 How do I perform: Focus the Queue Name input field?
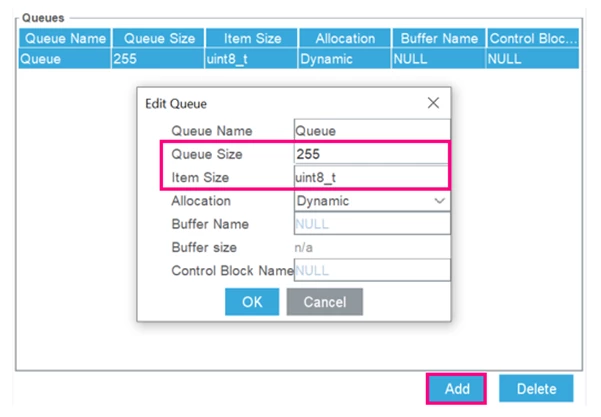point(372,131)
